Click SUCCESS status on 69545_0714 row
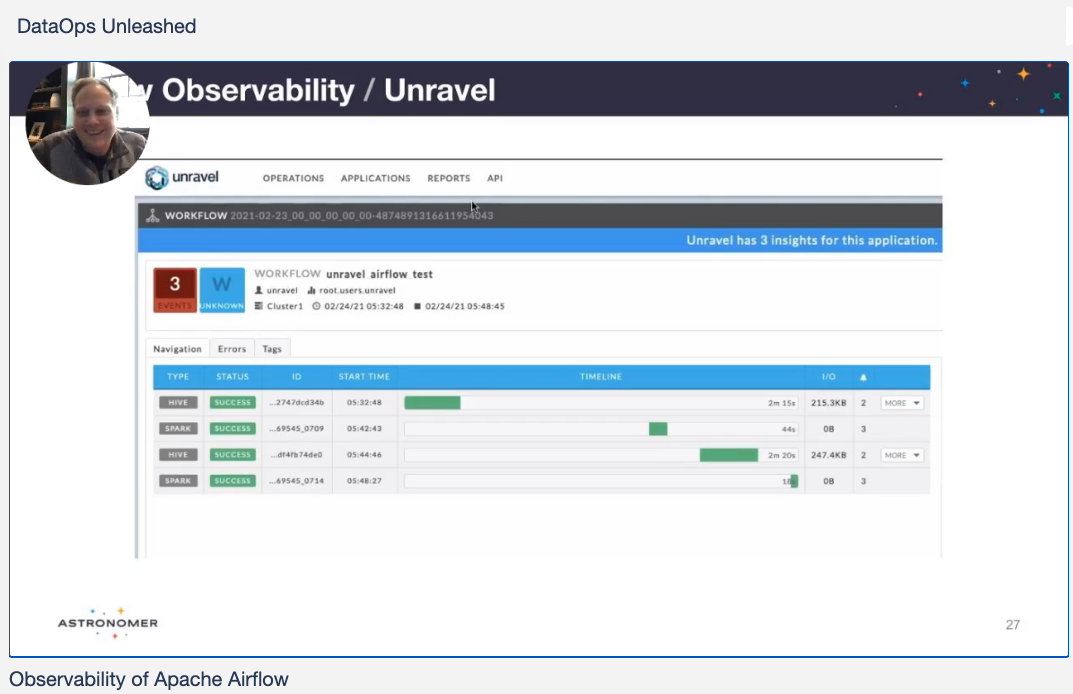Image resolution: width=1073 pixels, height=694 pixels. tap(233, 480)
